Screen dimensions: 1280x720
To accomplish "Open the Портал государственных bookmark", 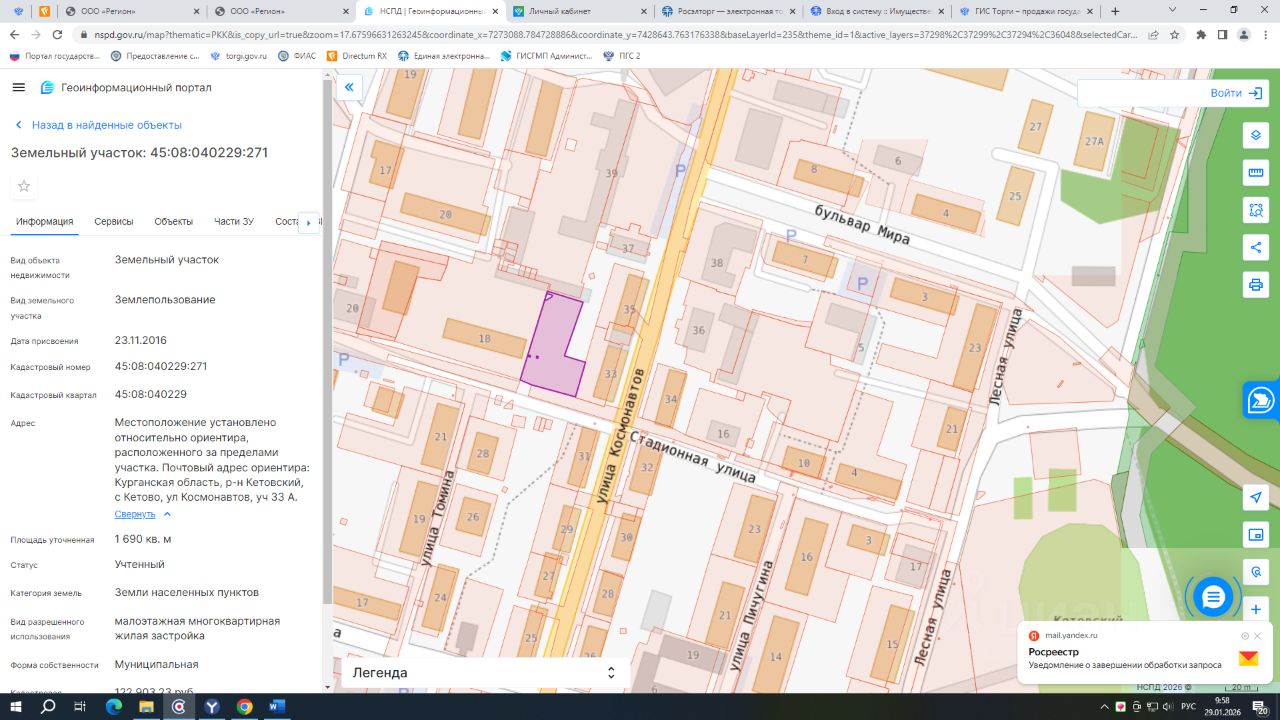I will (55, 56).
